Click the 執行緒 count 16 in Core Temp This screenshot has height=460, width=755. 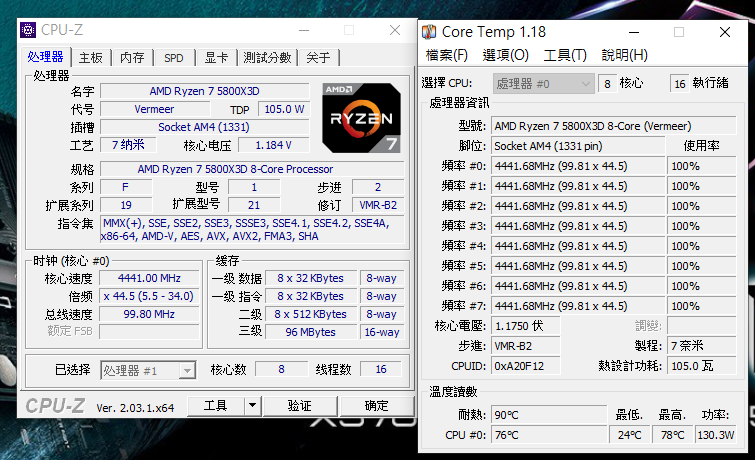pos(679,84)
